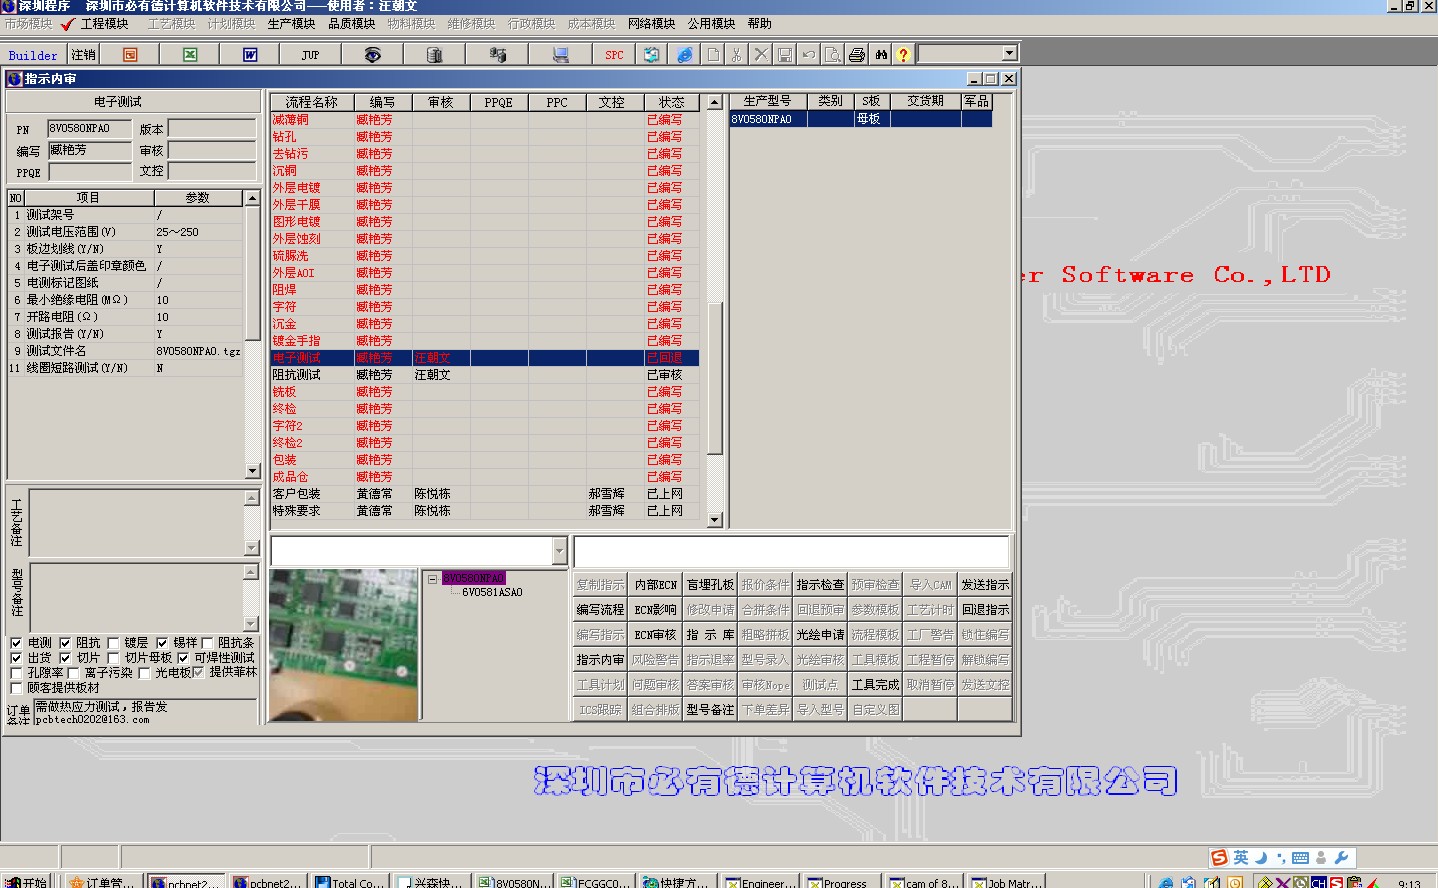Click the 指示检查 button
Screen dimensions: 1438x888
pos(820,585)
